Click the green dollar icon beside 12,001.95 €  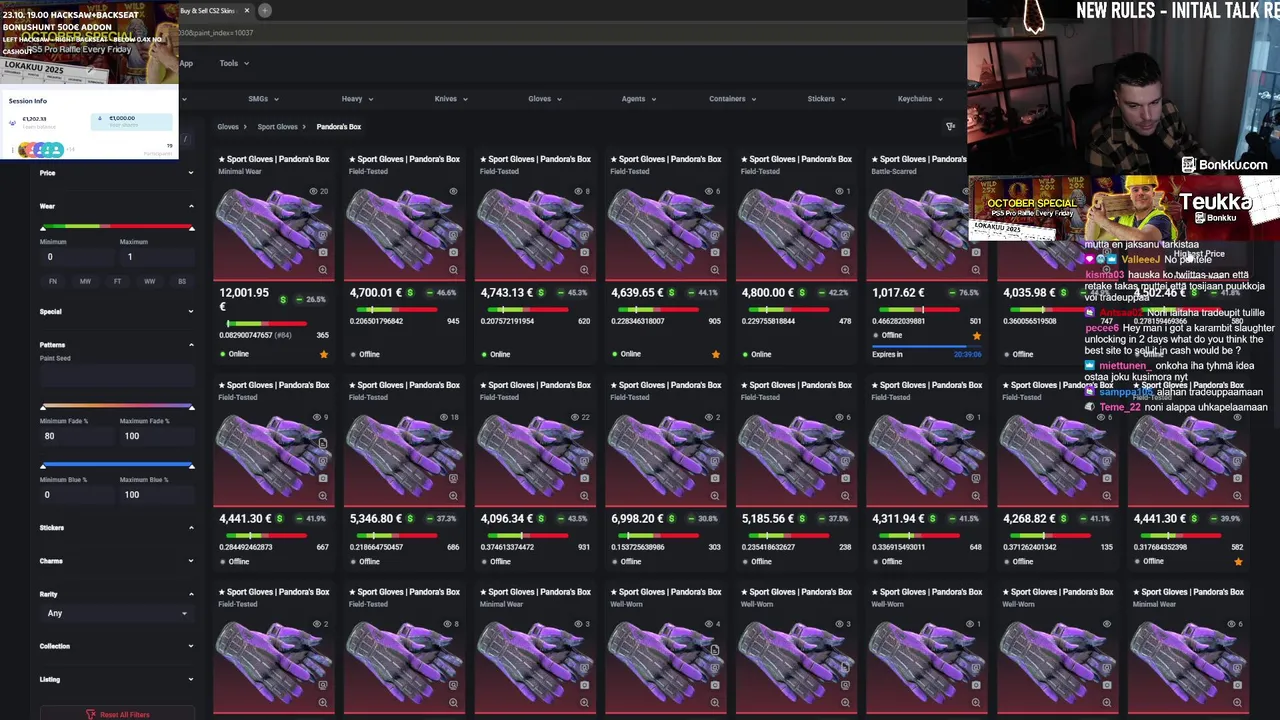click(283, 299)
